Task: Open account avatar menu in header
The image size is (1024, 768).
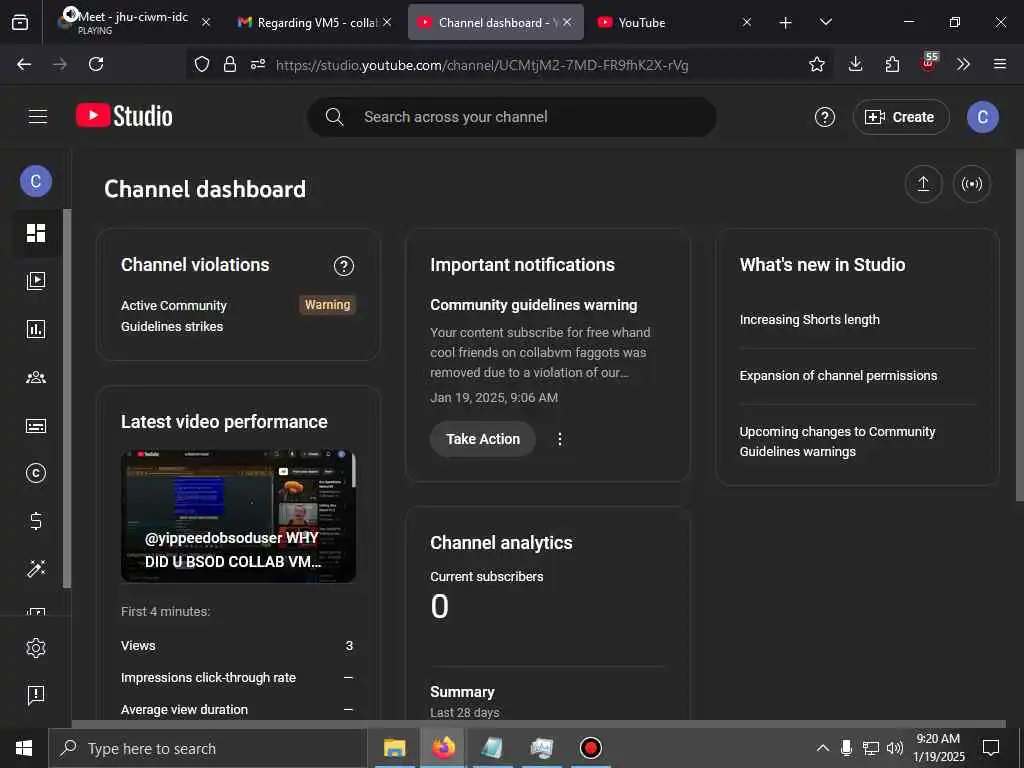Action: (x=983, y=117)
